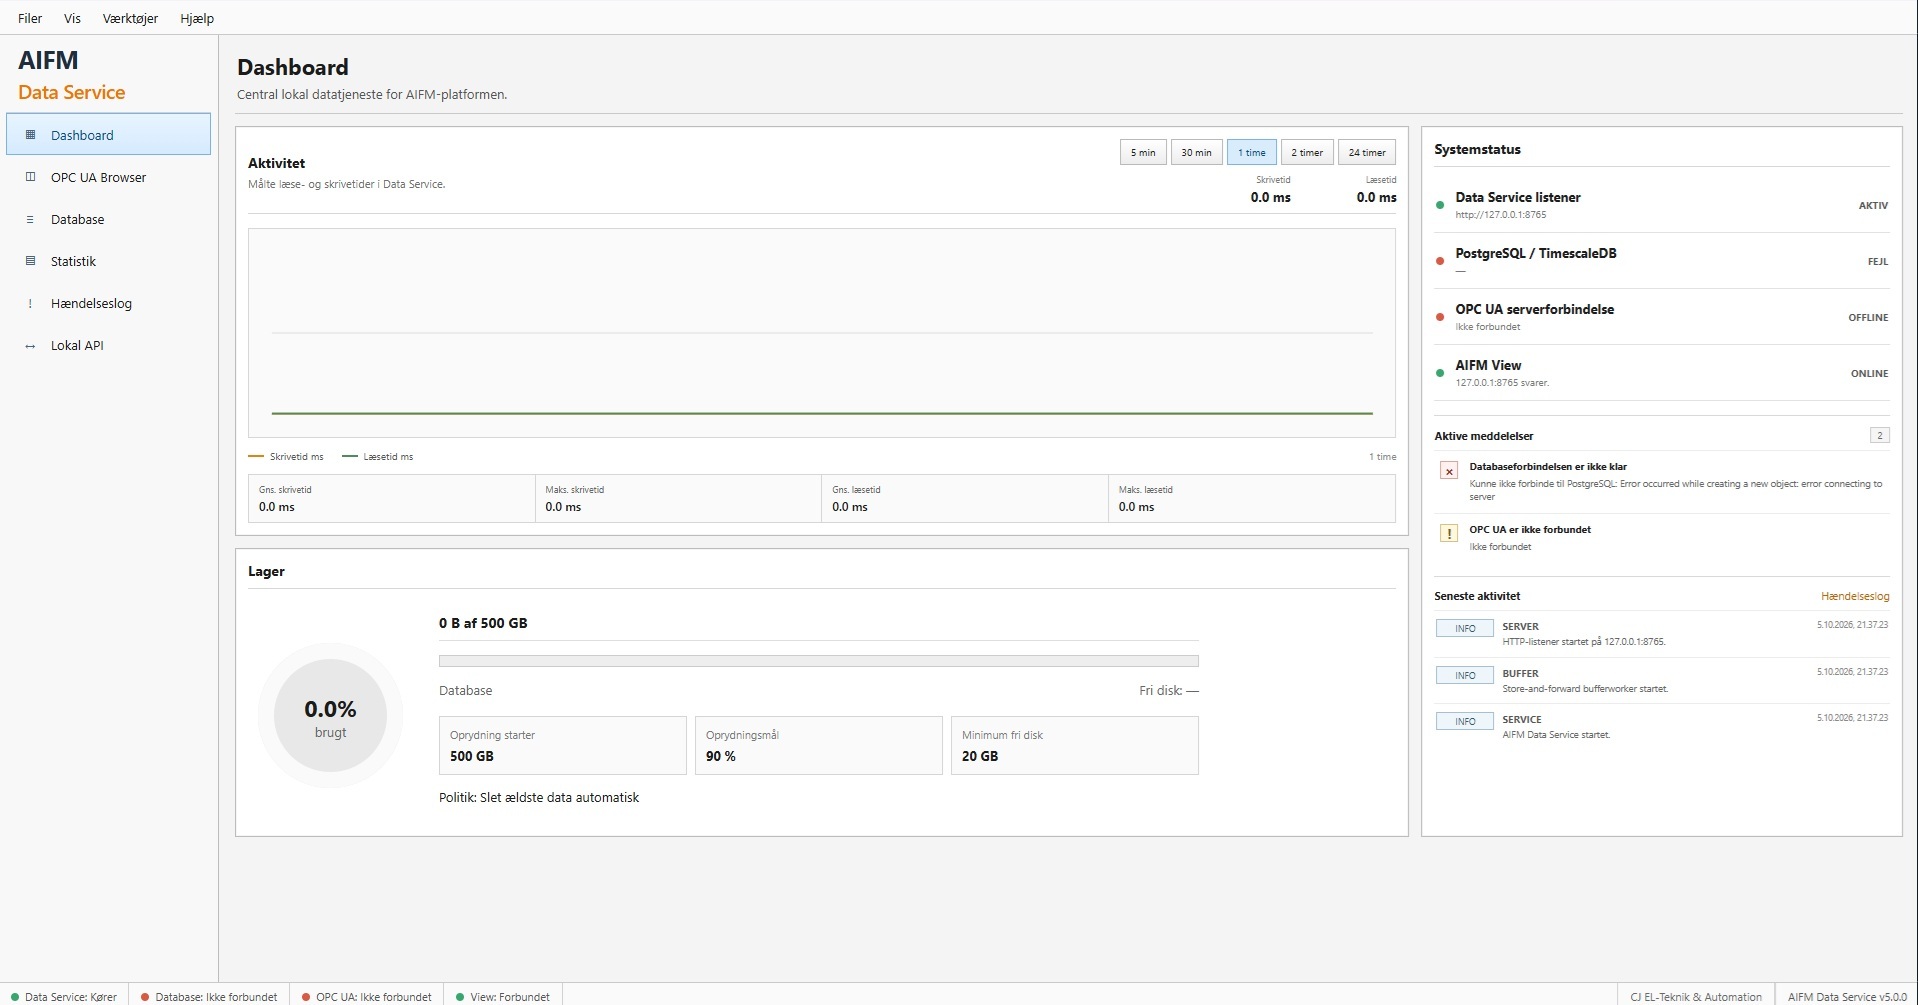This screenshot has width=1918, height=1005.
Task: Click the INFO badge on the SERVER entry
Action: pos(1465,628)
